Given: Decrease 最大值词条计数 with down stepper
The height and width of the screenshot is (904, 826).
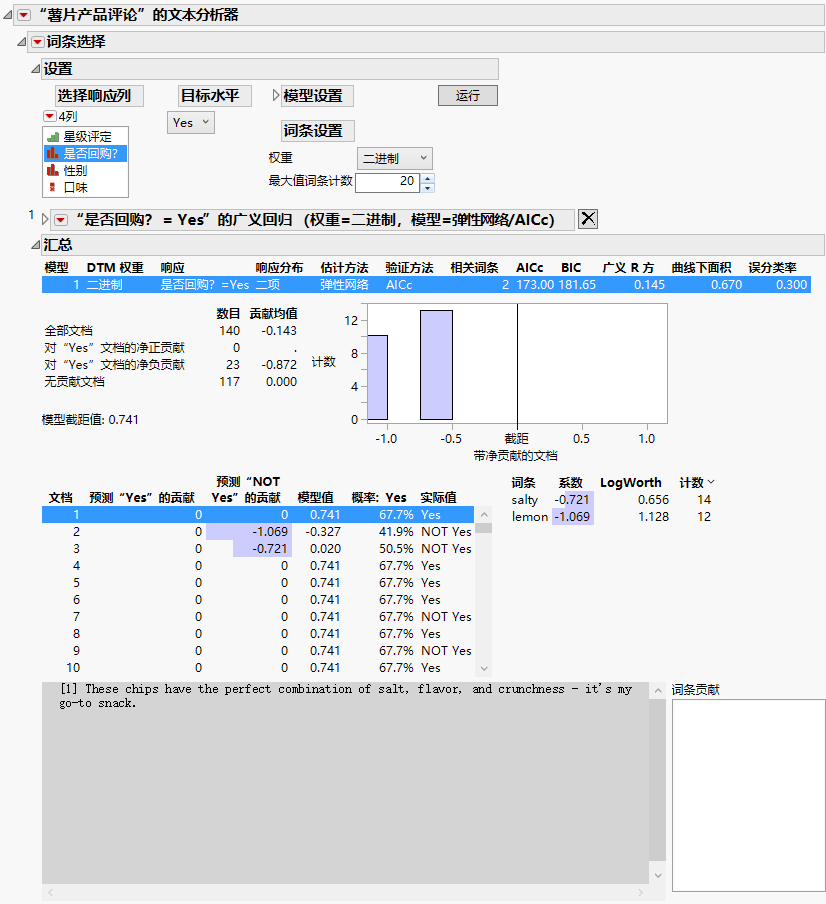Looking at the screenshot, I should [x=427, y=187].
